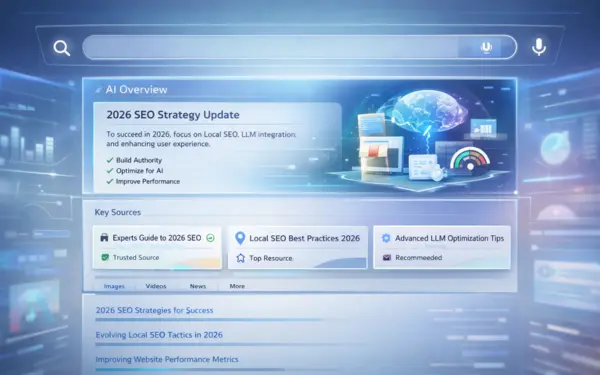The width and height of the screenshot is (600, 375).
Task: Click the Trusted Source label
Action: coord(136,258)
